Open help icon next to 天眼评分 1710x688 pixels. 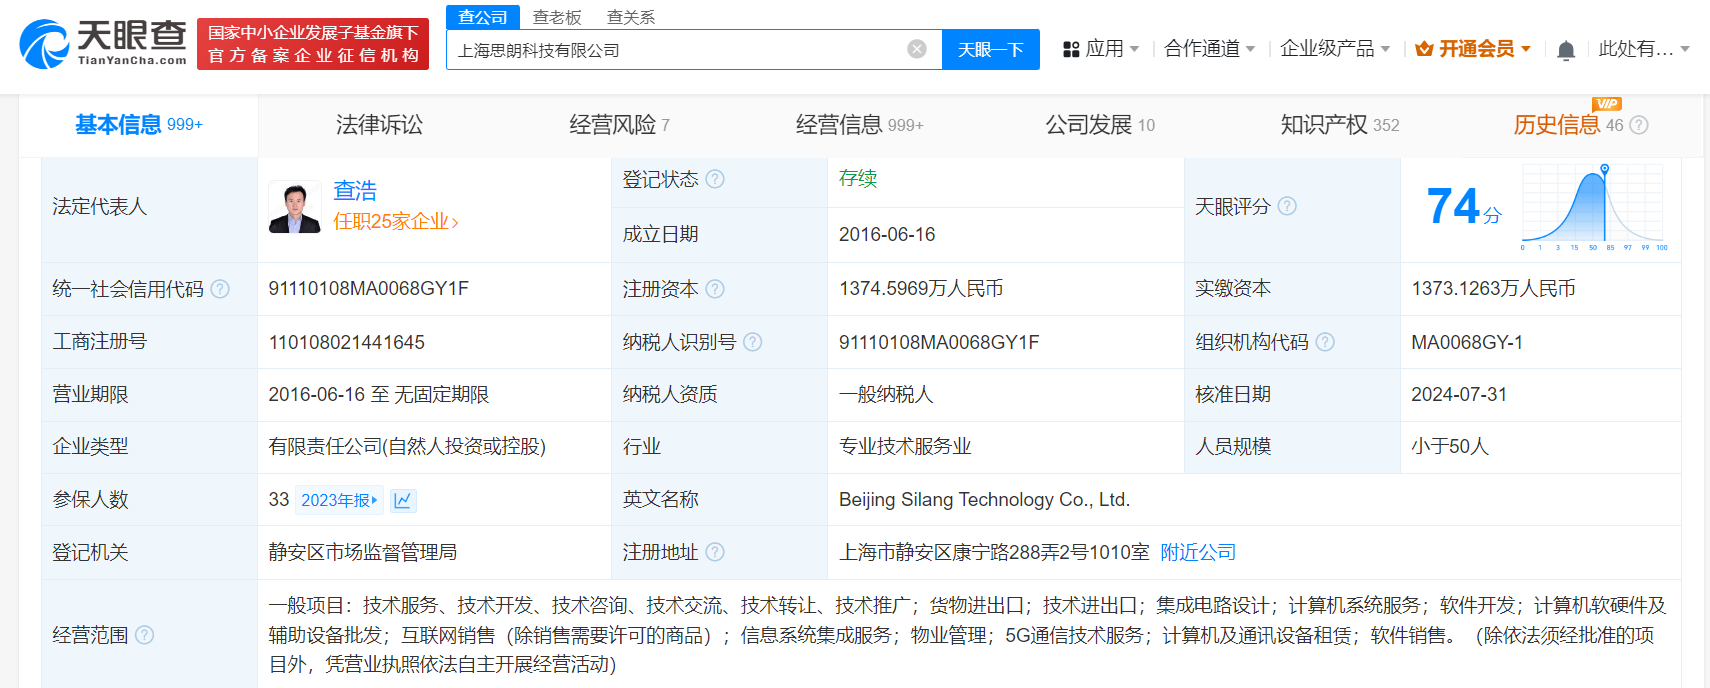coord(1287,206)
